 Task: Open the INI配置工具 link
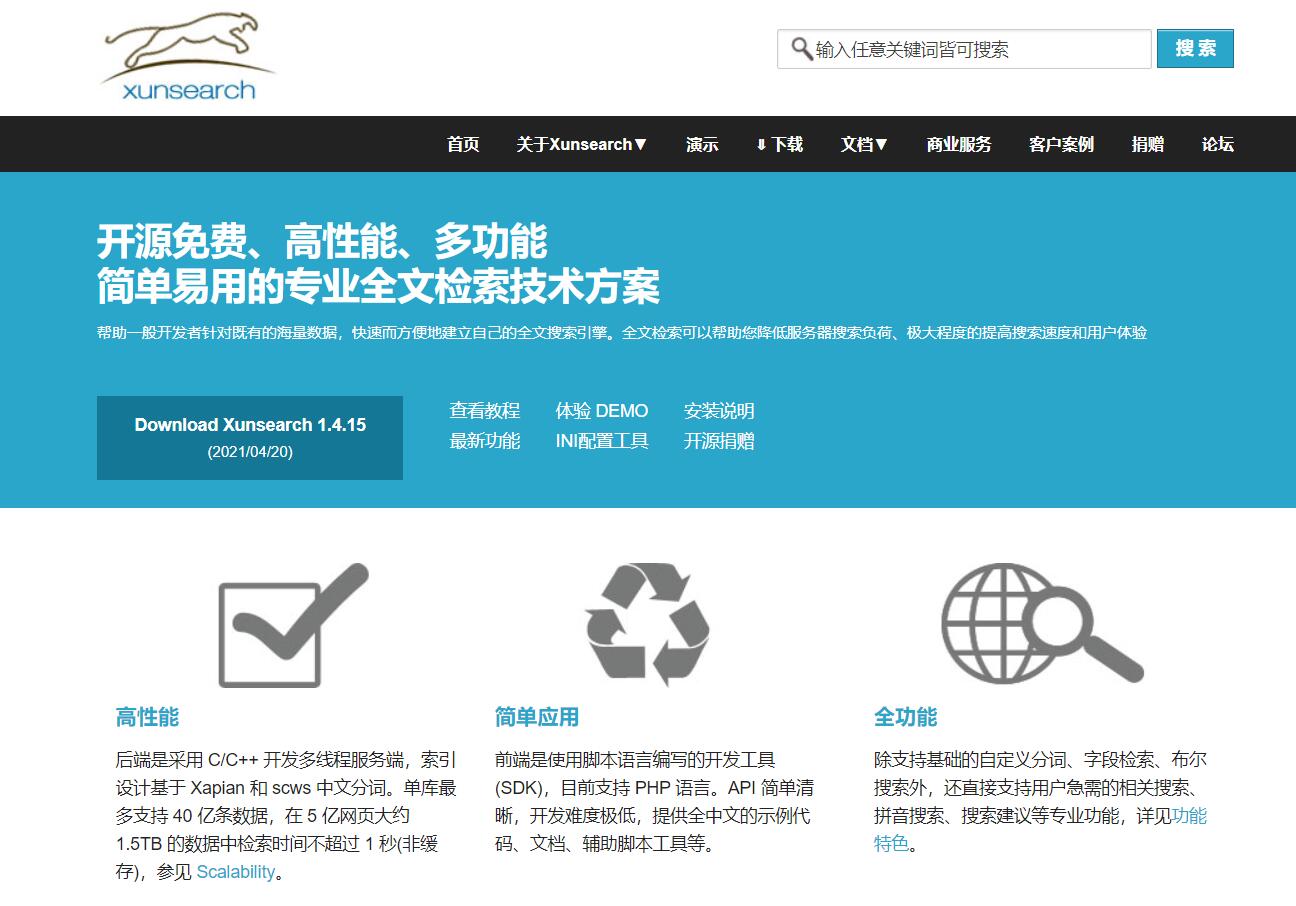(602, 441)
